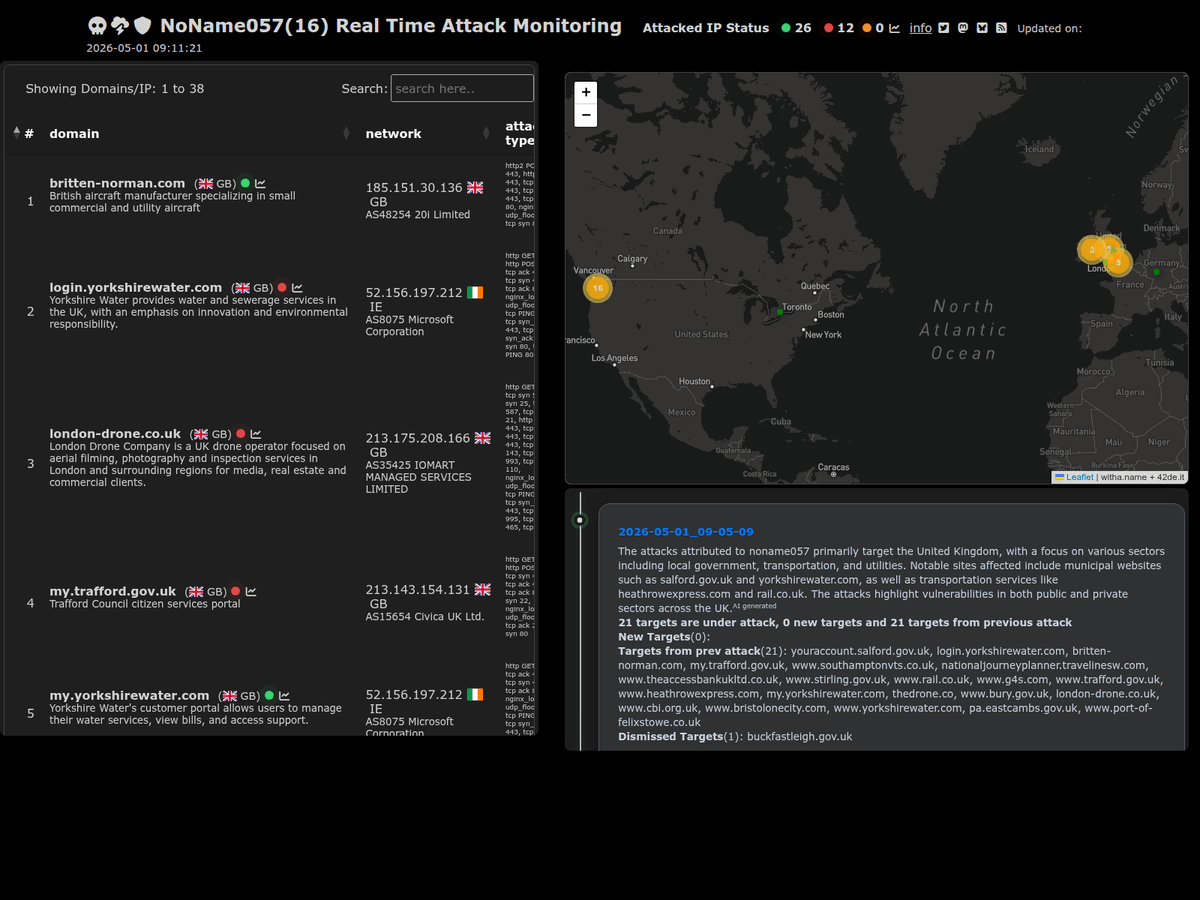1200x900 pixels.
Task: Open the my.trafford.gov.uk domain entry
Action: point(113,591)
